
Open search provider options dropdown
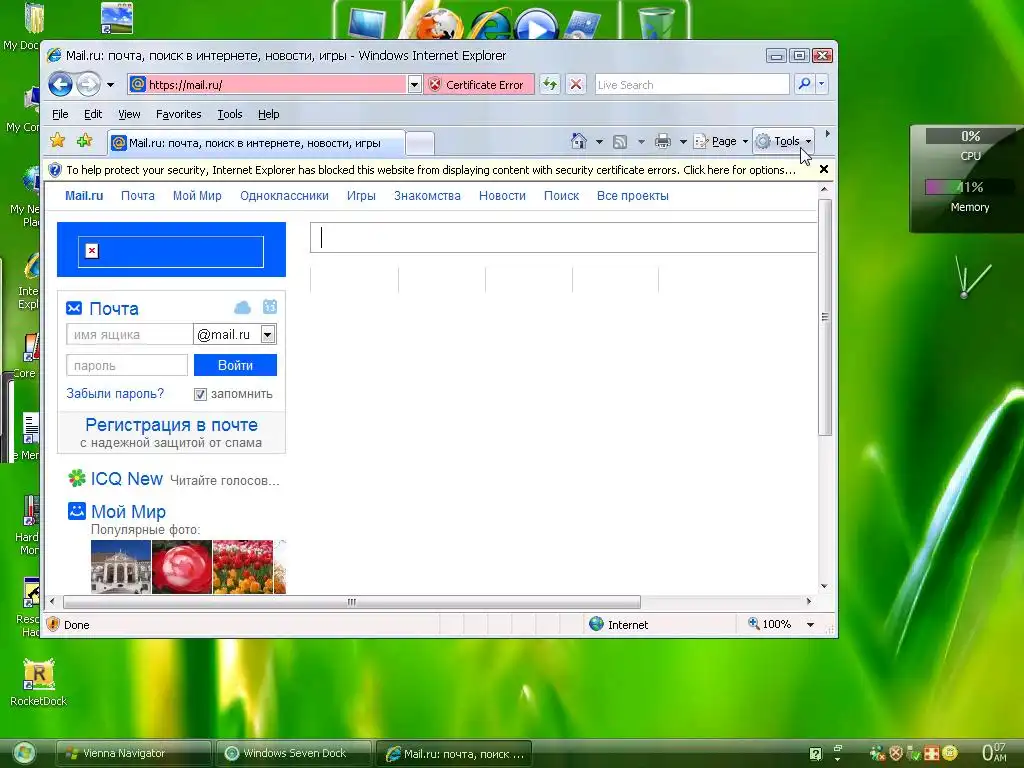pyautogui.click(x=822, y=84)
